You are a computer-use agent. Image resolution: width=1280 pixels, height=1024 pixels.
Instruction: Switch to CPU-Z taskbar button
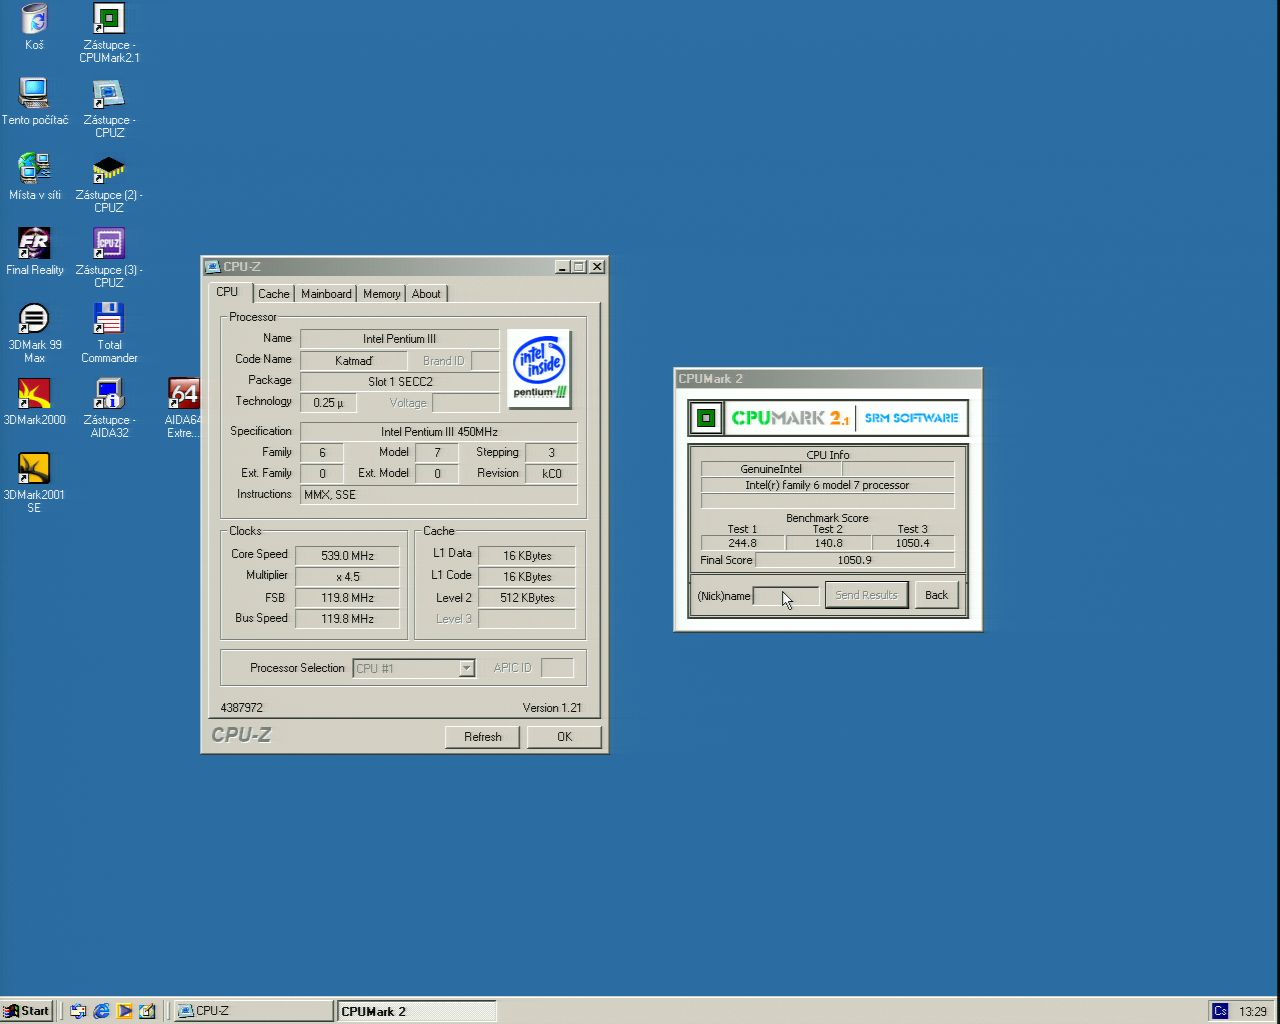pyautogui.click(x=253, y=1011)
